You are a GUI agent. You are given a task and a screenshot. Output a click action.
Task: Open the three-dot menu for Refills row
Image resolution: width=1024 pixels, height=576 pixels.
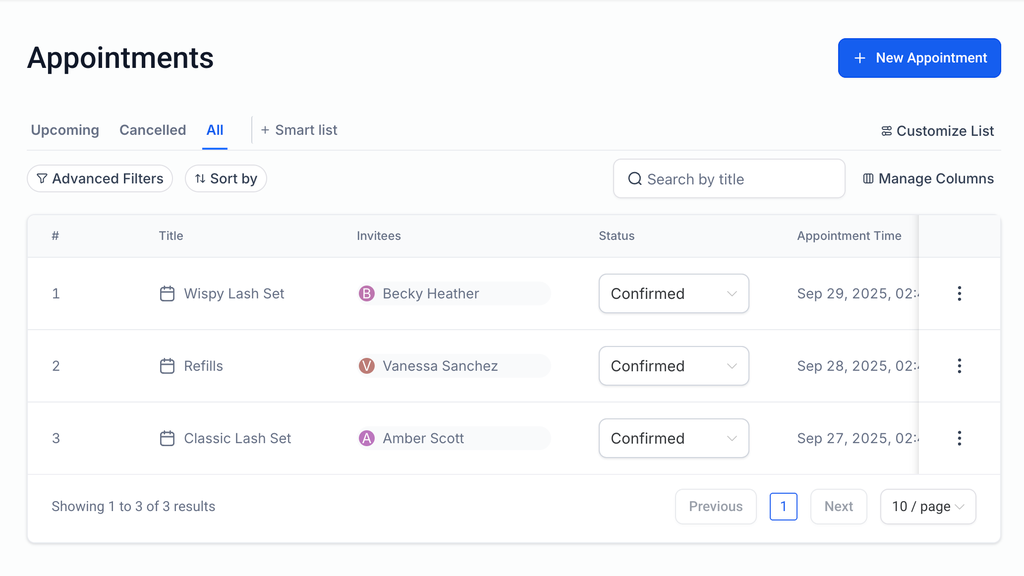[959, 366]
